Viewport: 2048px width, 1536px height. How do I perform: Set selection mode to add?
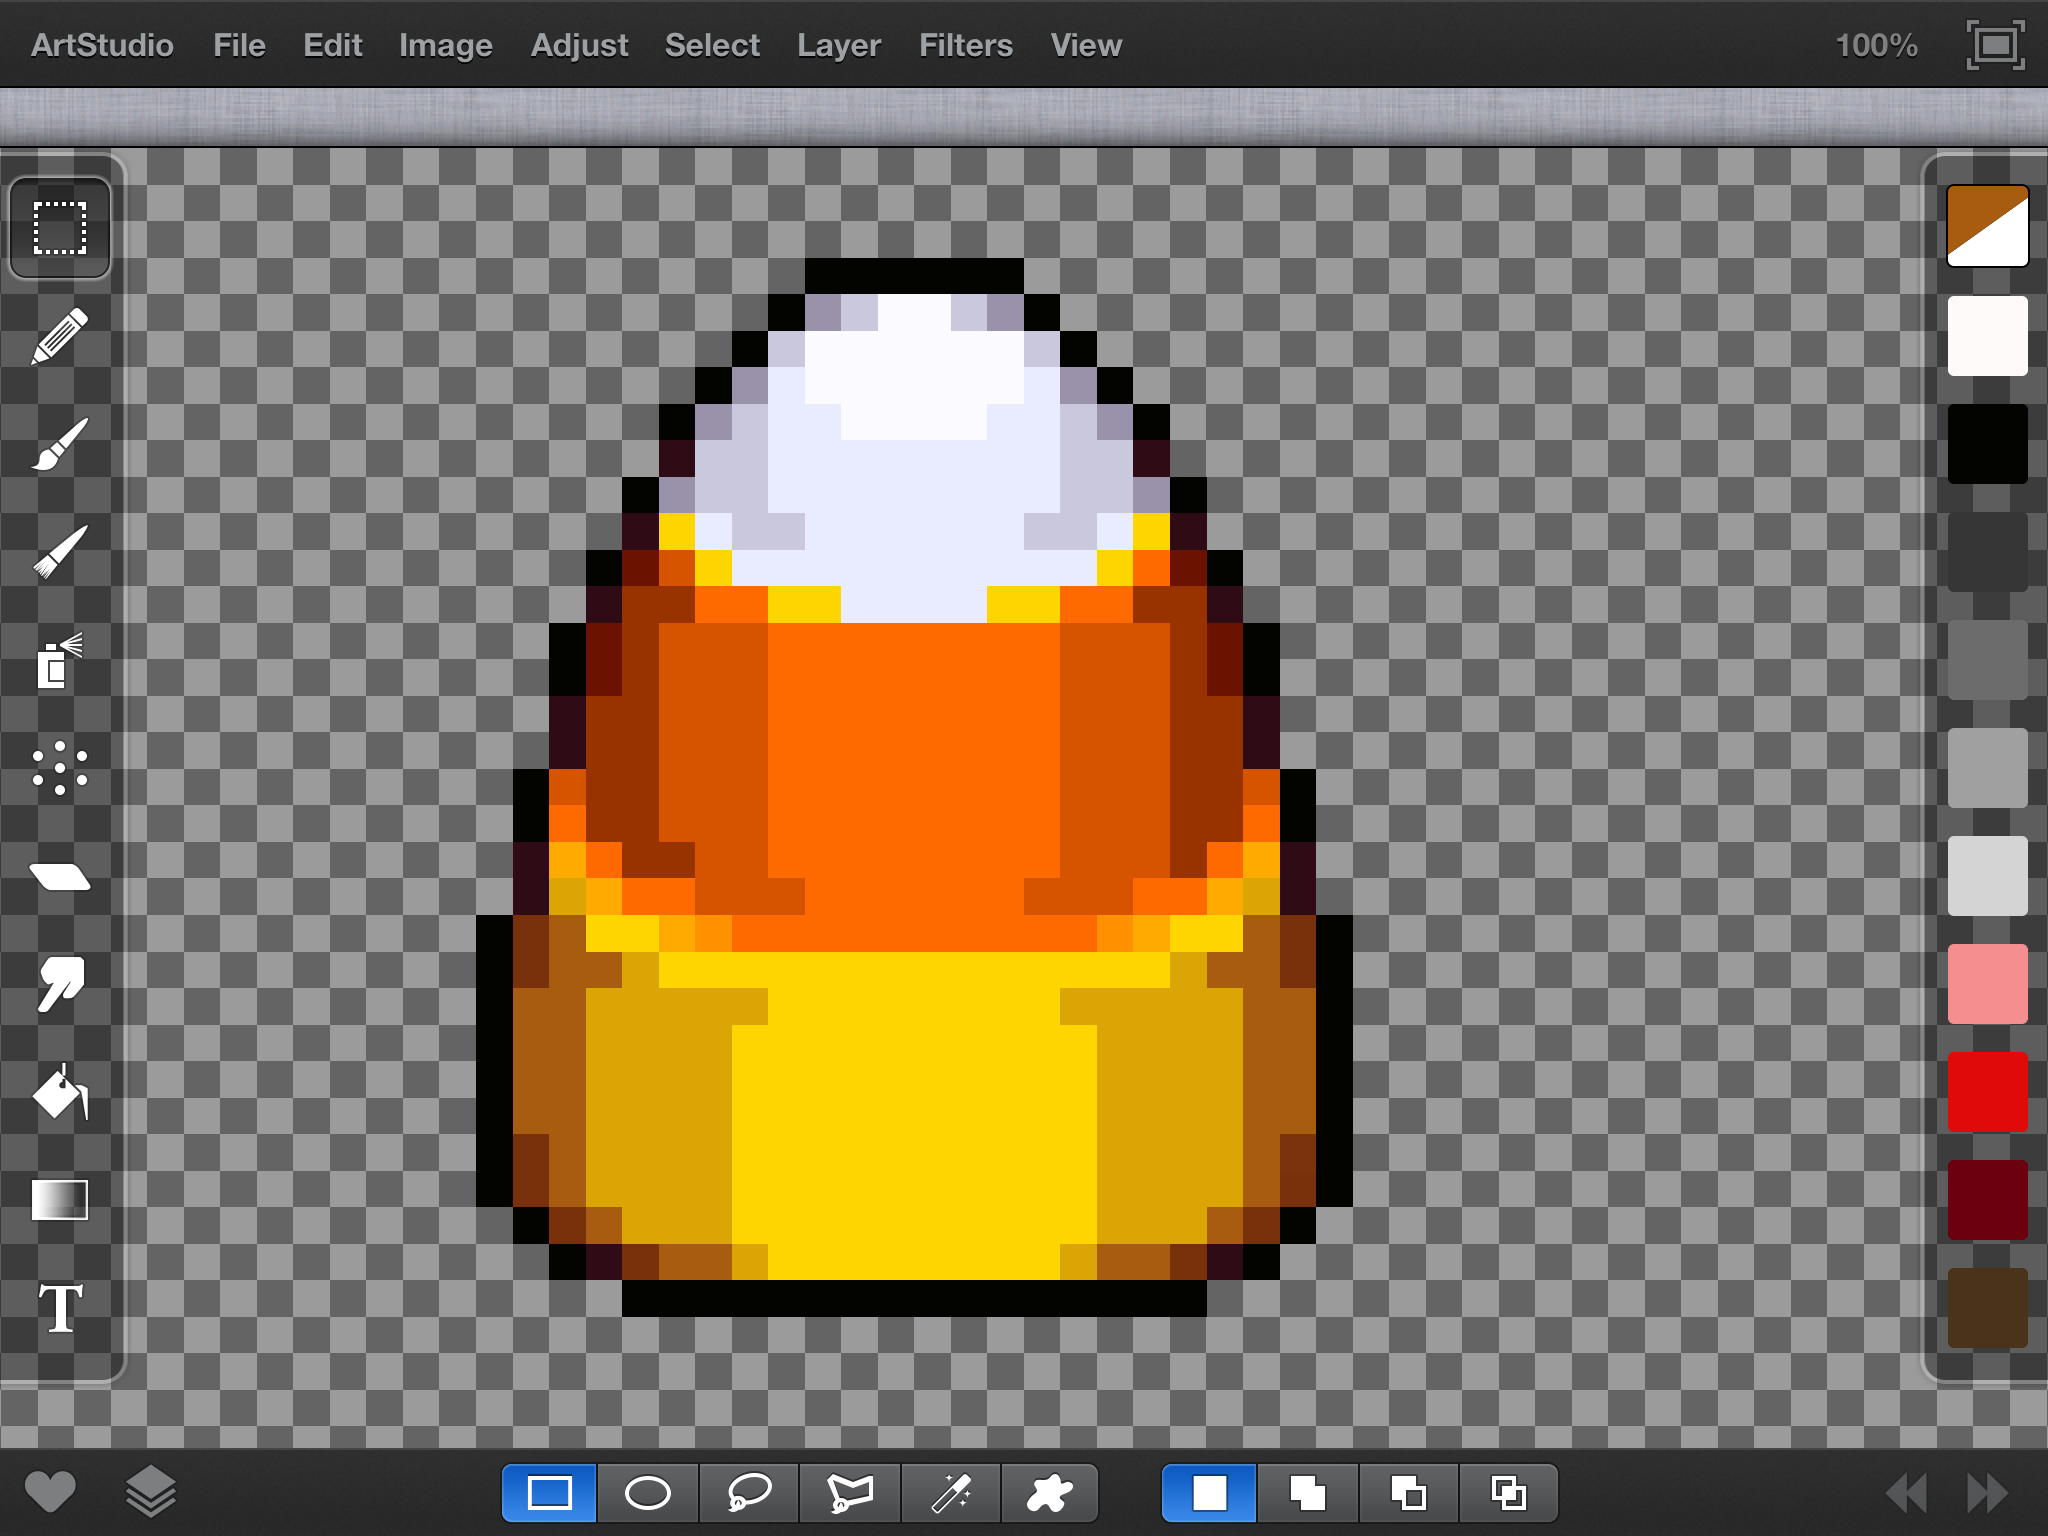[1307, 1494]
